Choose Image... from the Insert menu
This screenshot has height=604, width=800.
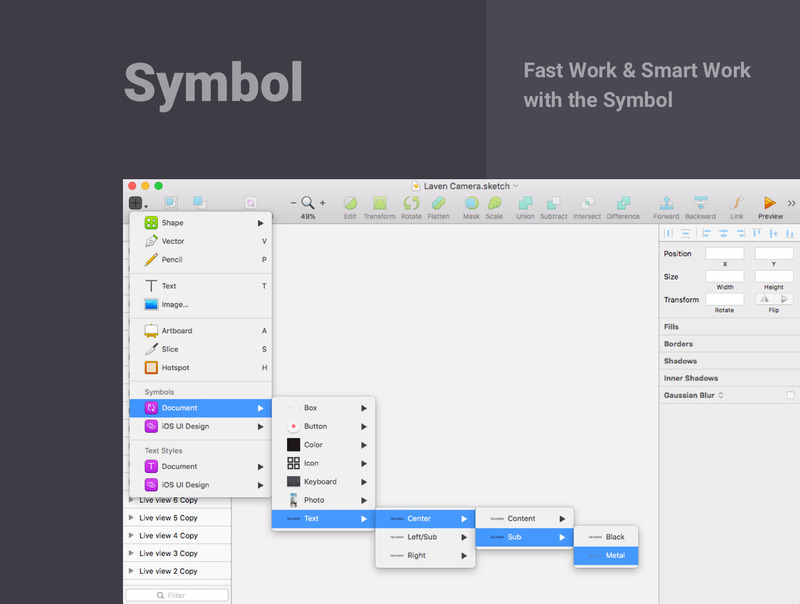point(201,305)
